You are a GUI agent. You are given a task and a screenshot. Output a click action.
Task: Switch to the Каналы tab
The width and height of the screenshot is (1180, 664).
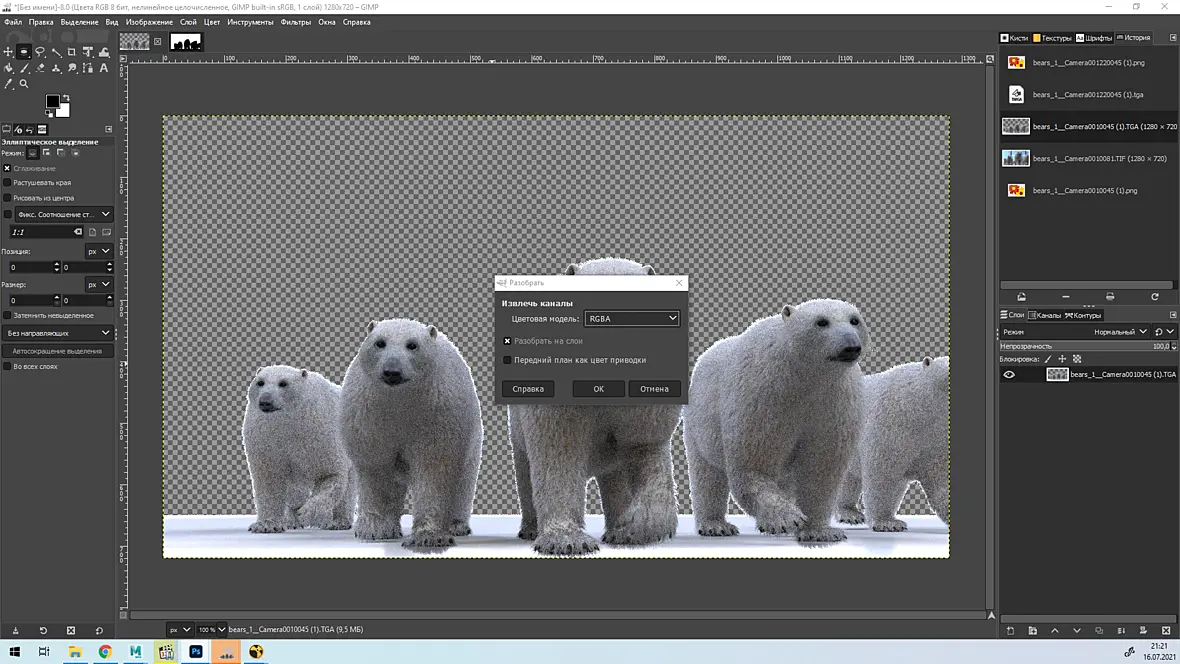coord(1045,315)
